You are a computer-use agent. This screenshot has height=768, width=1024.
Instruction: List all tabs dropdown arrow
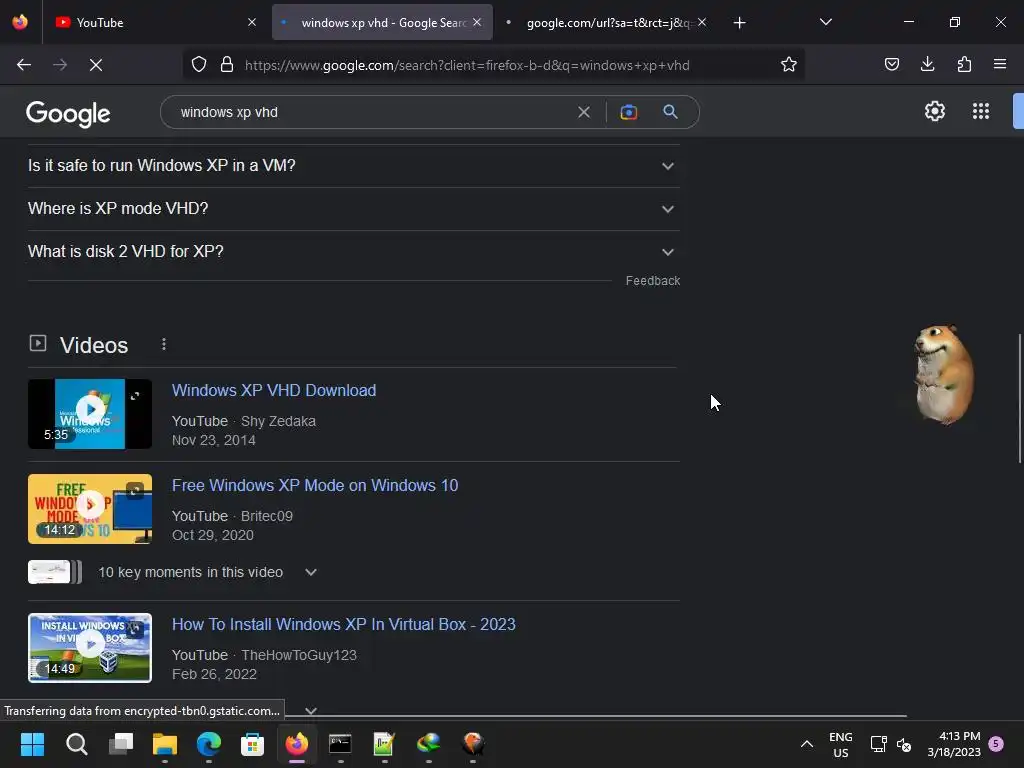[825, 22]
